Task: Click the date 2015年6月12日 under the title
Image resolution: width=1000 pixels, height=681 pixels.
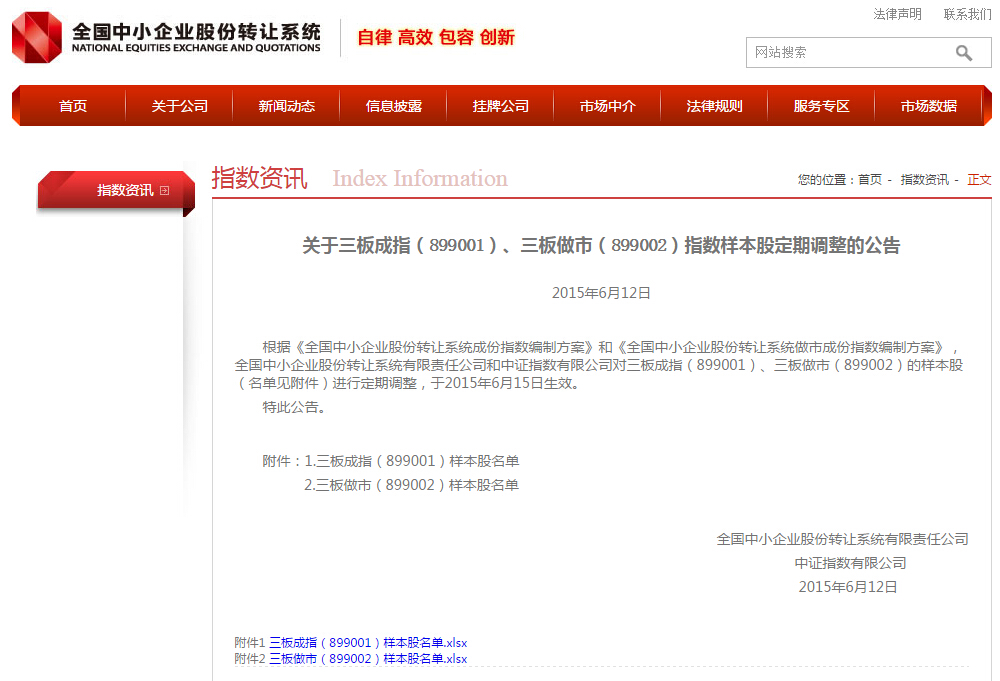Action: point(601,293)
